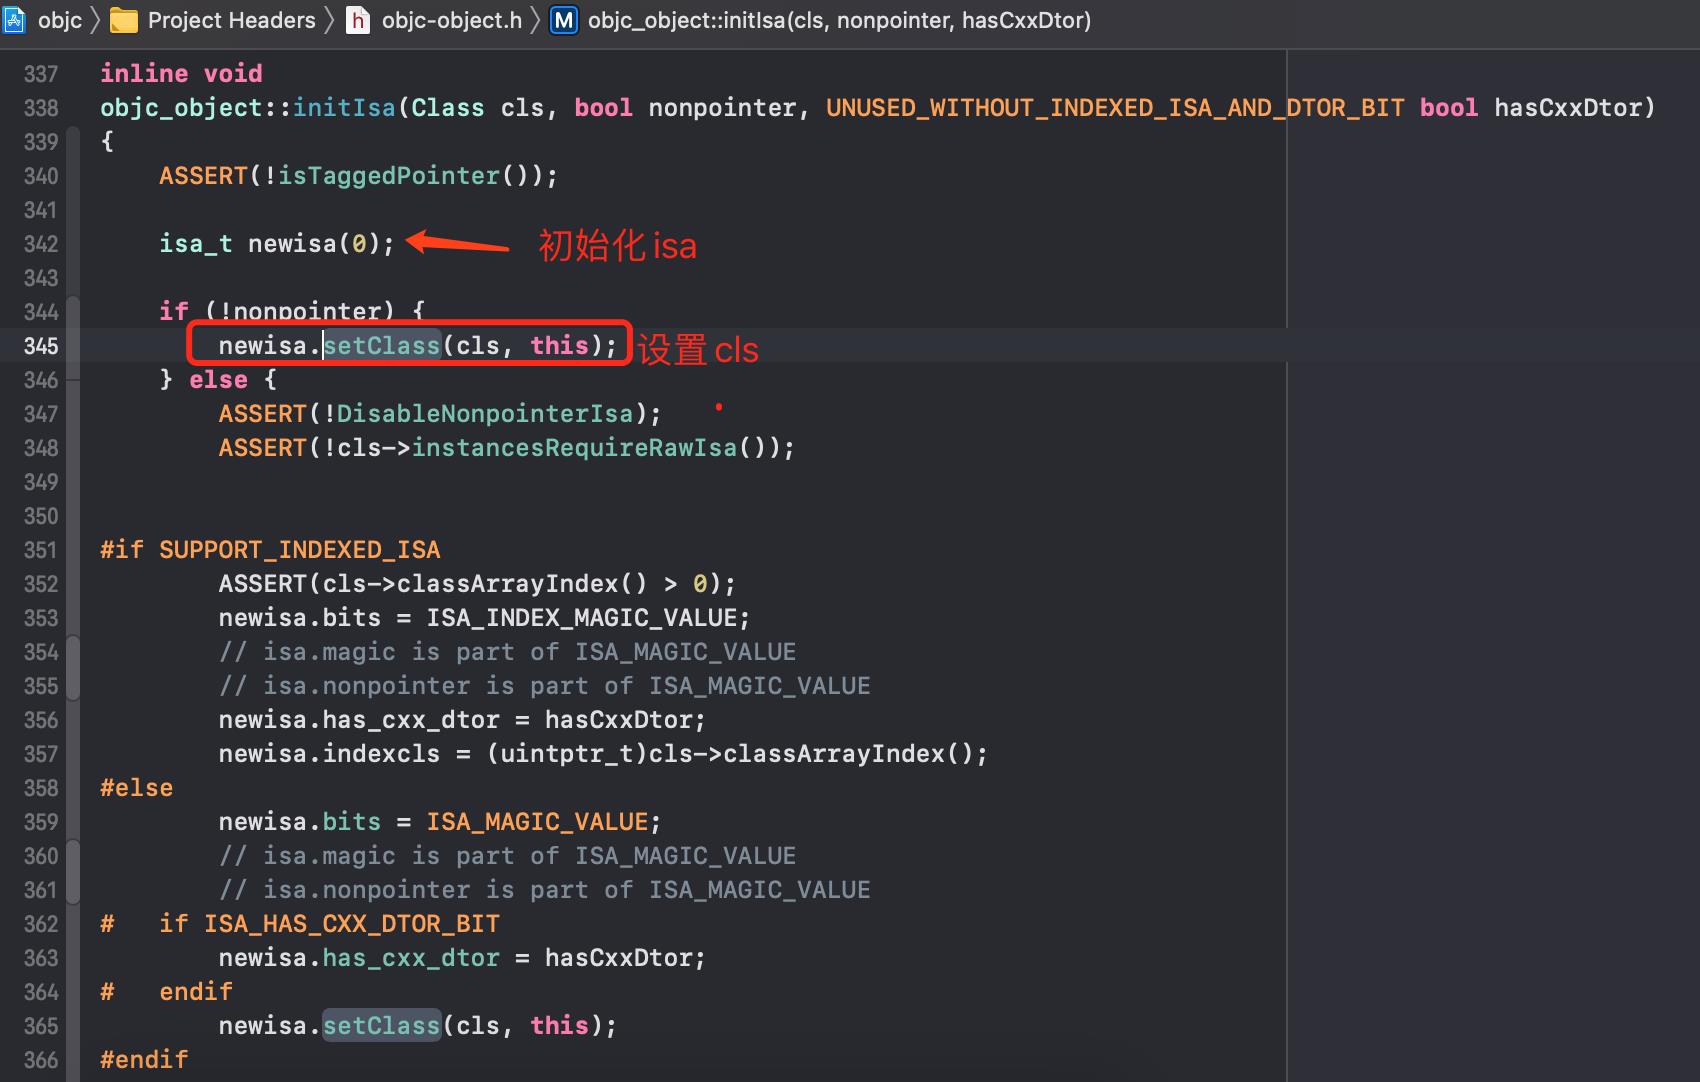Click #endif directive on line 366
The height and width of the screenshot is (1082, 1700).
(x=144, y=1060)
